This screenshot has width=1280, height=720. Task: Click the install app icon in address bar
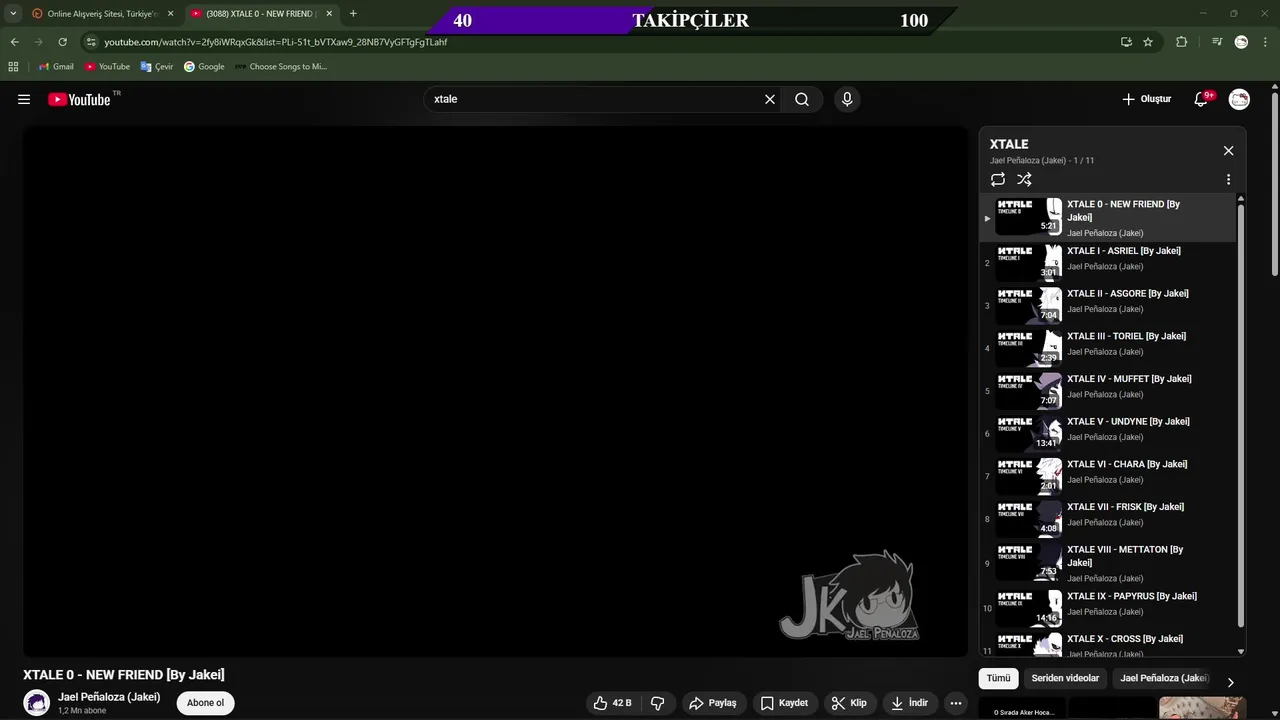pos(1126,42)
